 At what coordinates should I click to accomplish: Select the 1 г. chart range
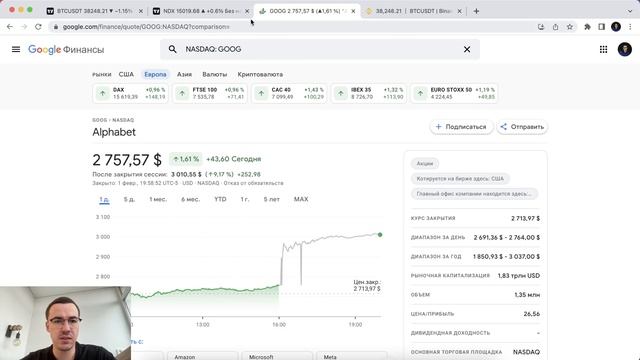(245, 199)
